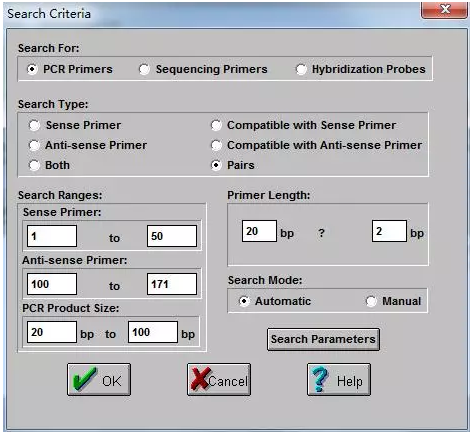470x434 pixels.
Task: Select Hybridization Probes radio button
Action: [301, 69]
